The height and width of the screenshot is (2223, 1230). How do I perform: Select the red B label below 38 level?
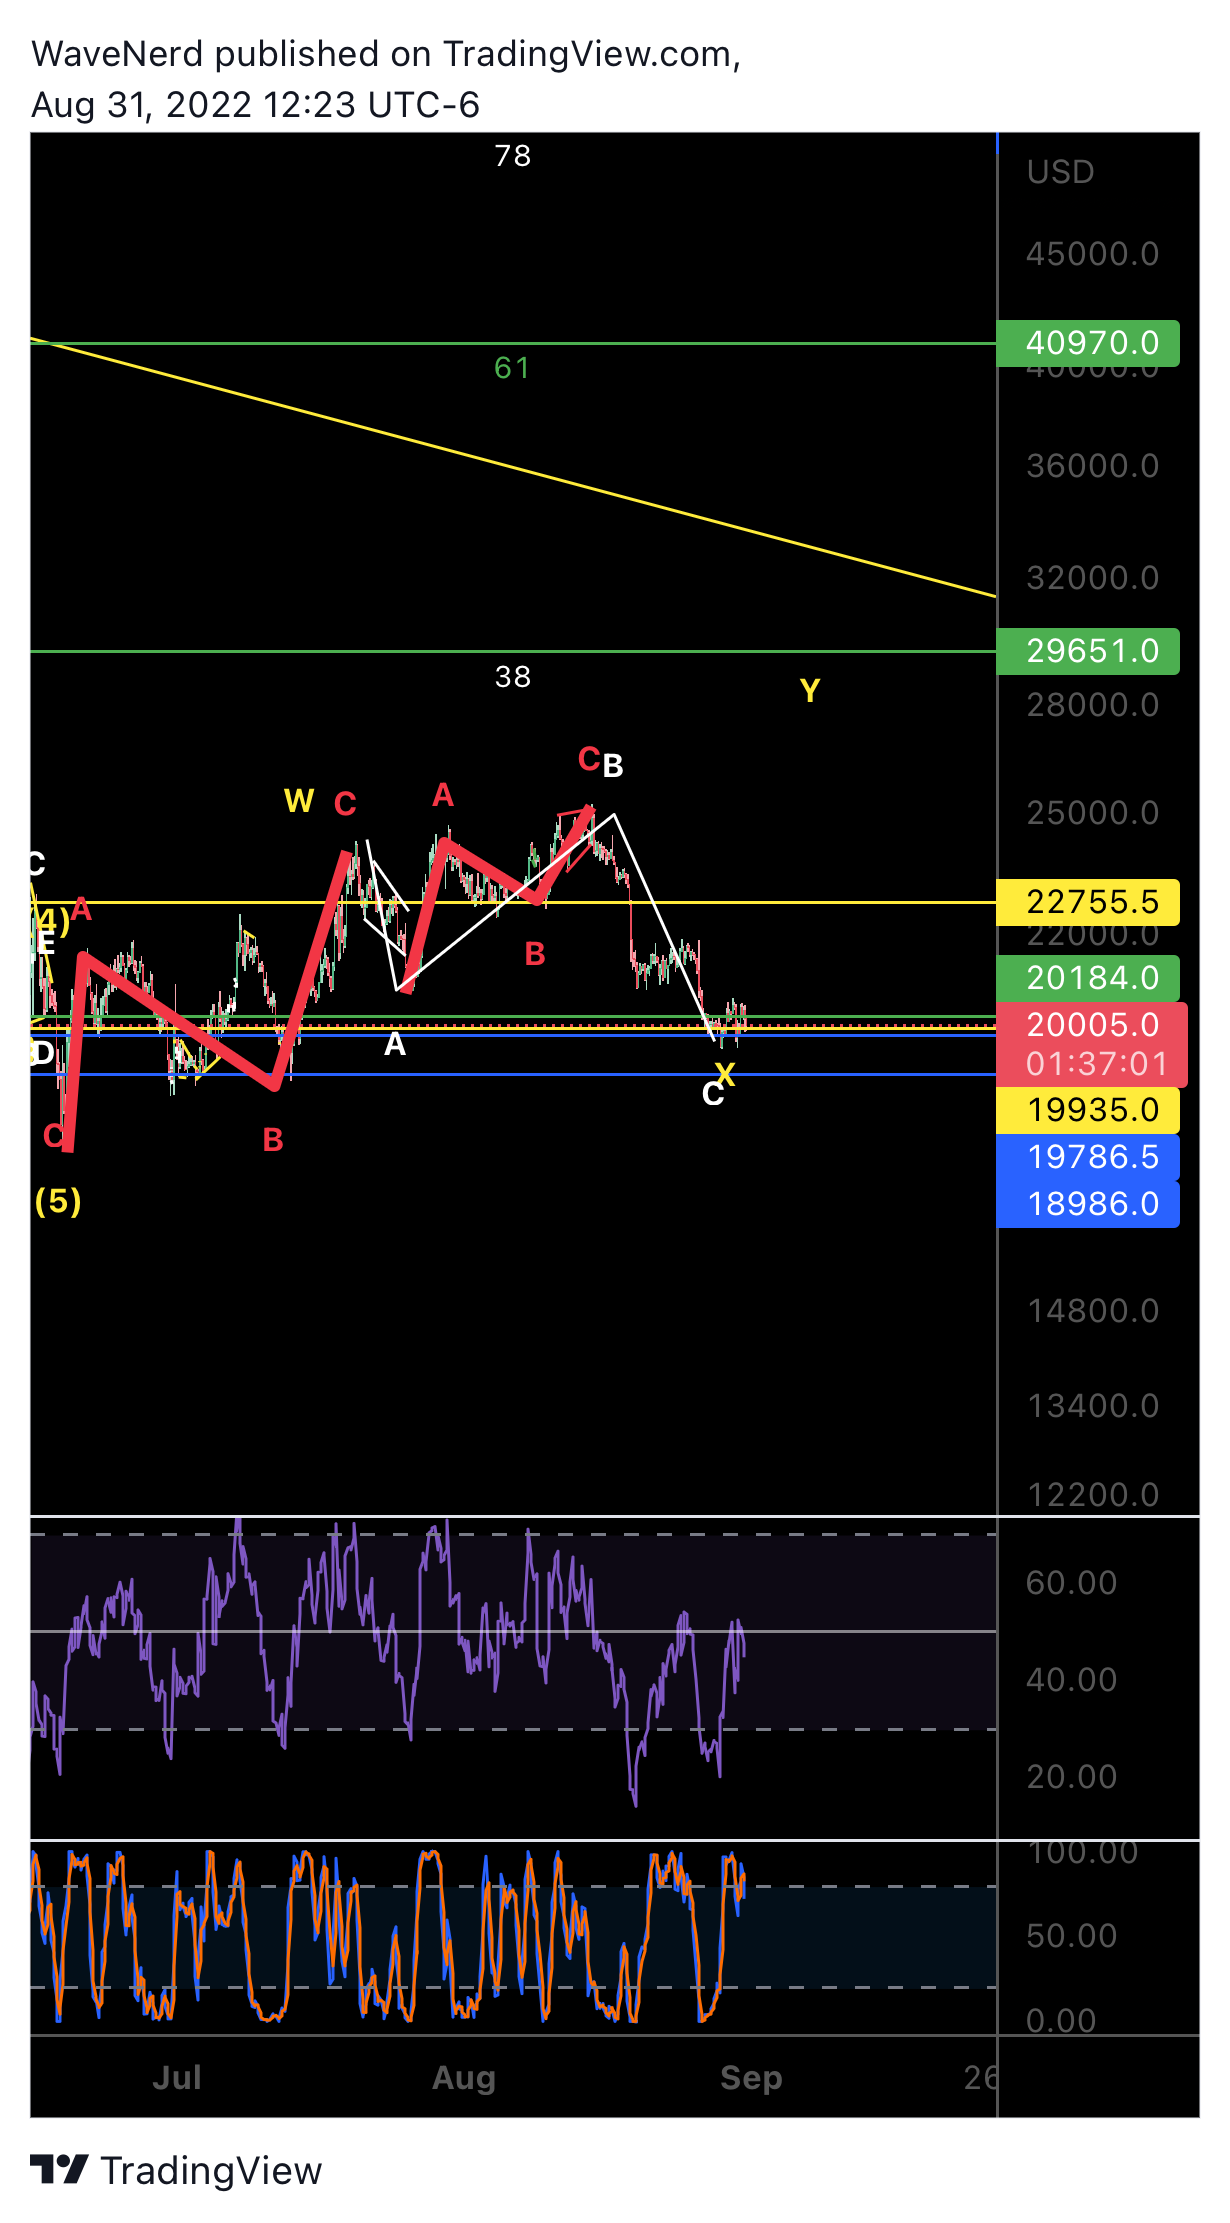point(535,955)
